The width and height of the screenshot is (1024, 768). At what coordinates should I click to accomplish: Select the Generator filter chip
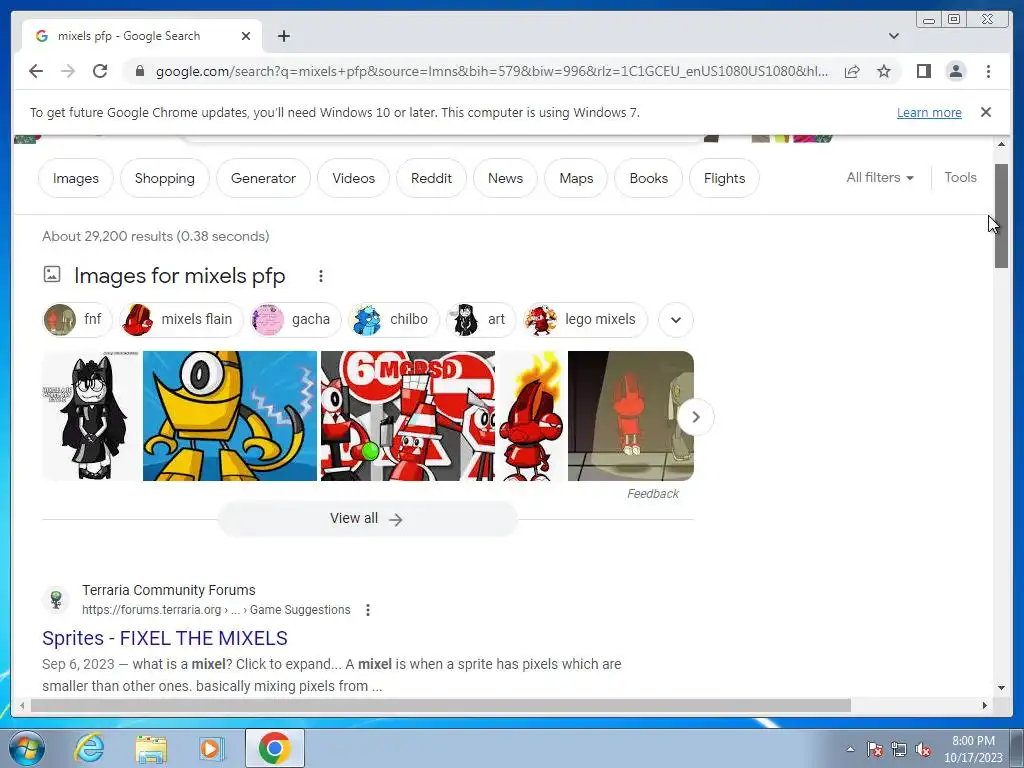click(x=263, y=178)
